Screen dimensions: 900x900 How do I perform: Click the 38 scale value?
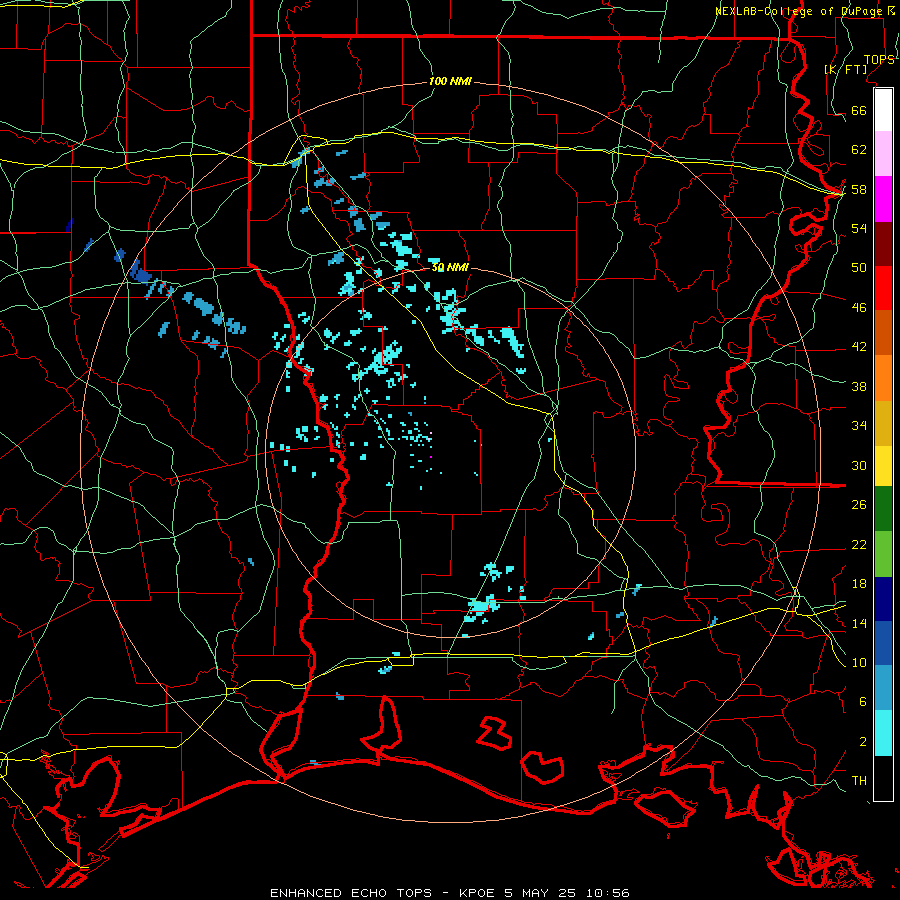click(859, 386)
